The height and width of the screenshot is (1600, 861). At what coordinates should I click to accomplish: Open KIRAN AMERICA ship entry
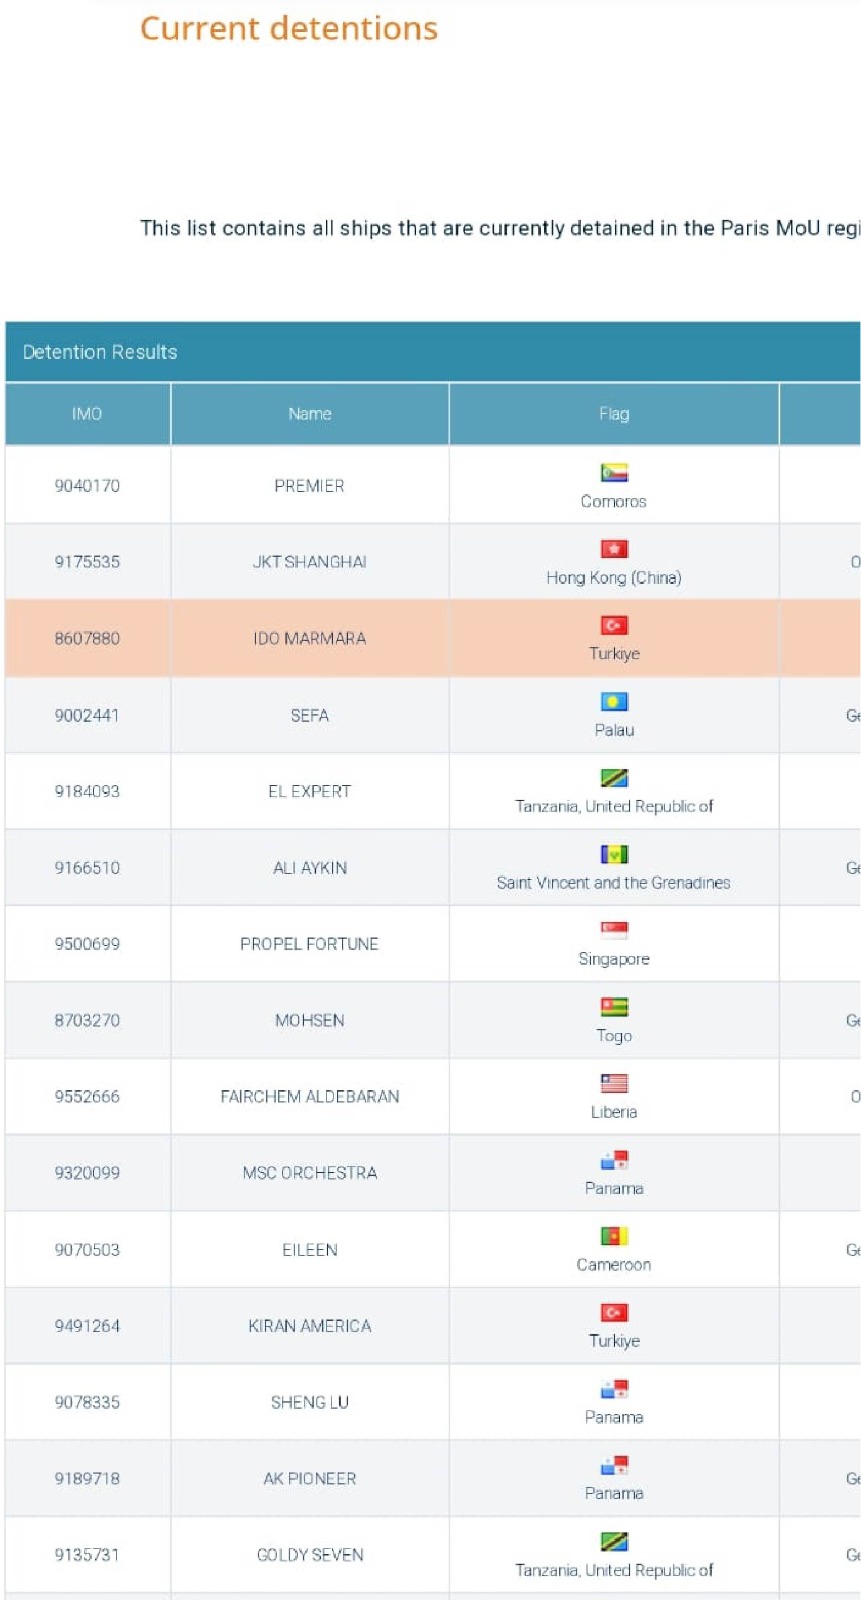pos(310,1326)
